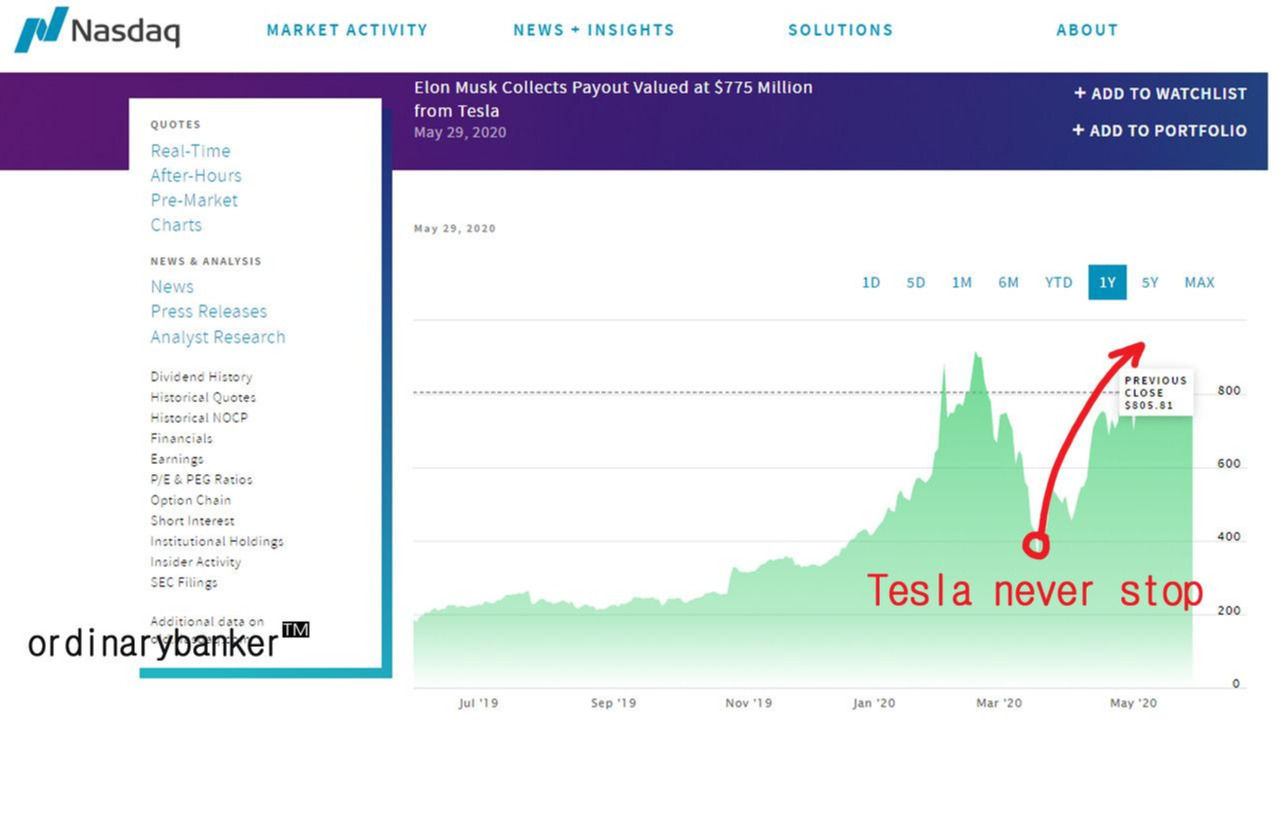
Task: Open Analyst Research
Action: tap(218, 337)
